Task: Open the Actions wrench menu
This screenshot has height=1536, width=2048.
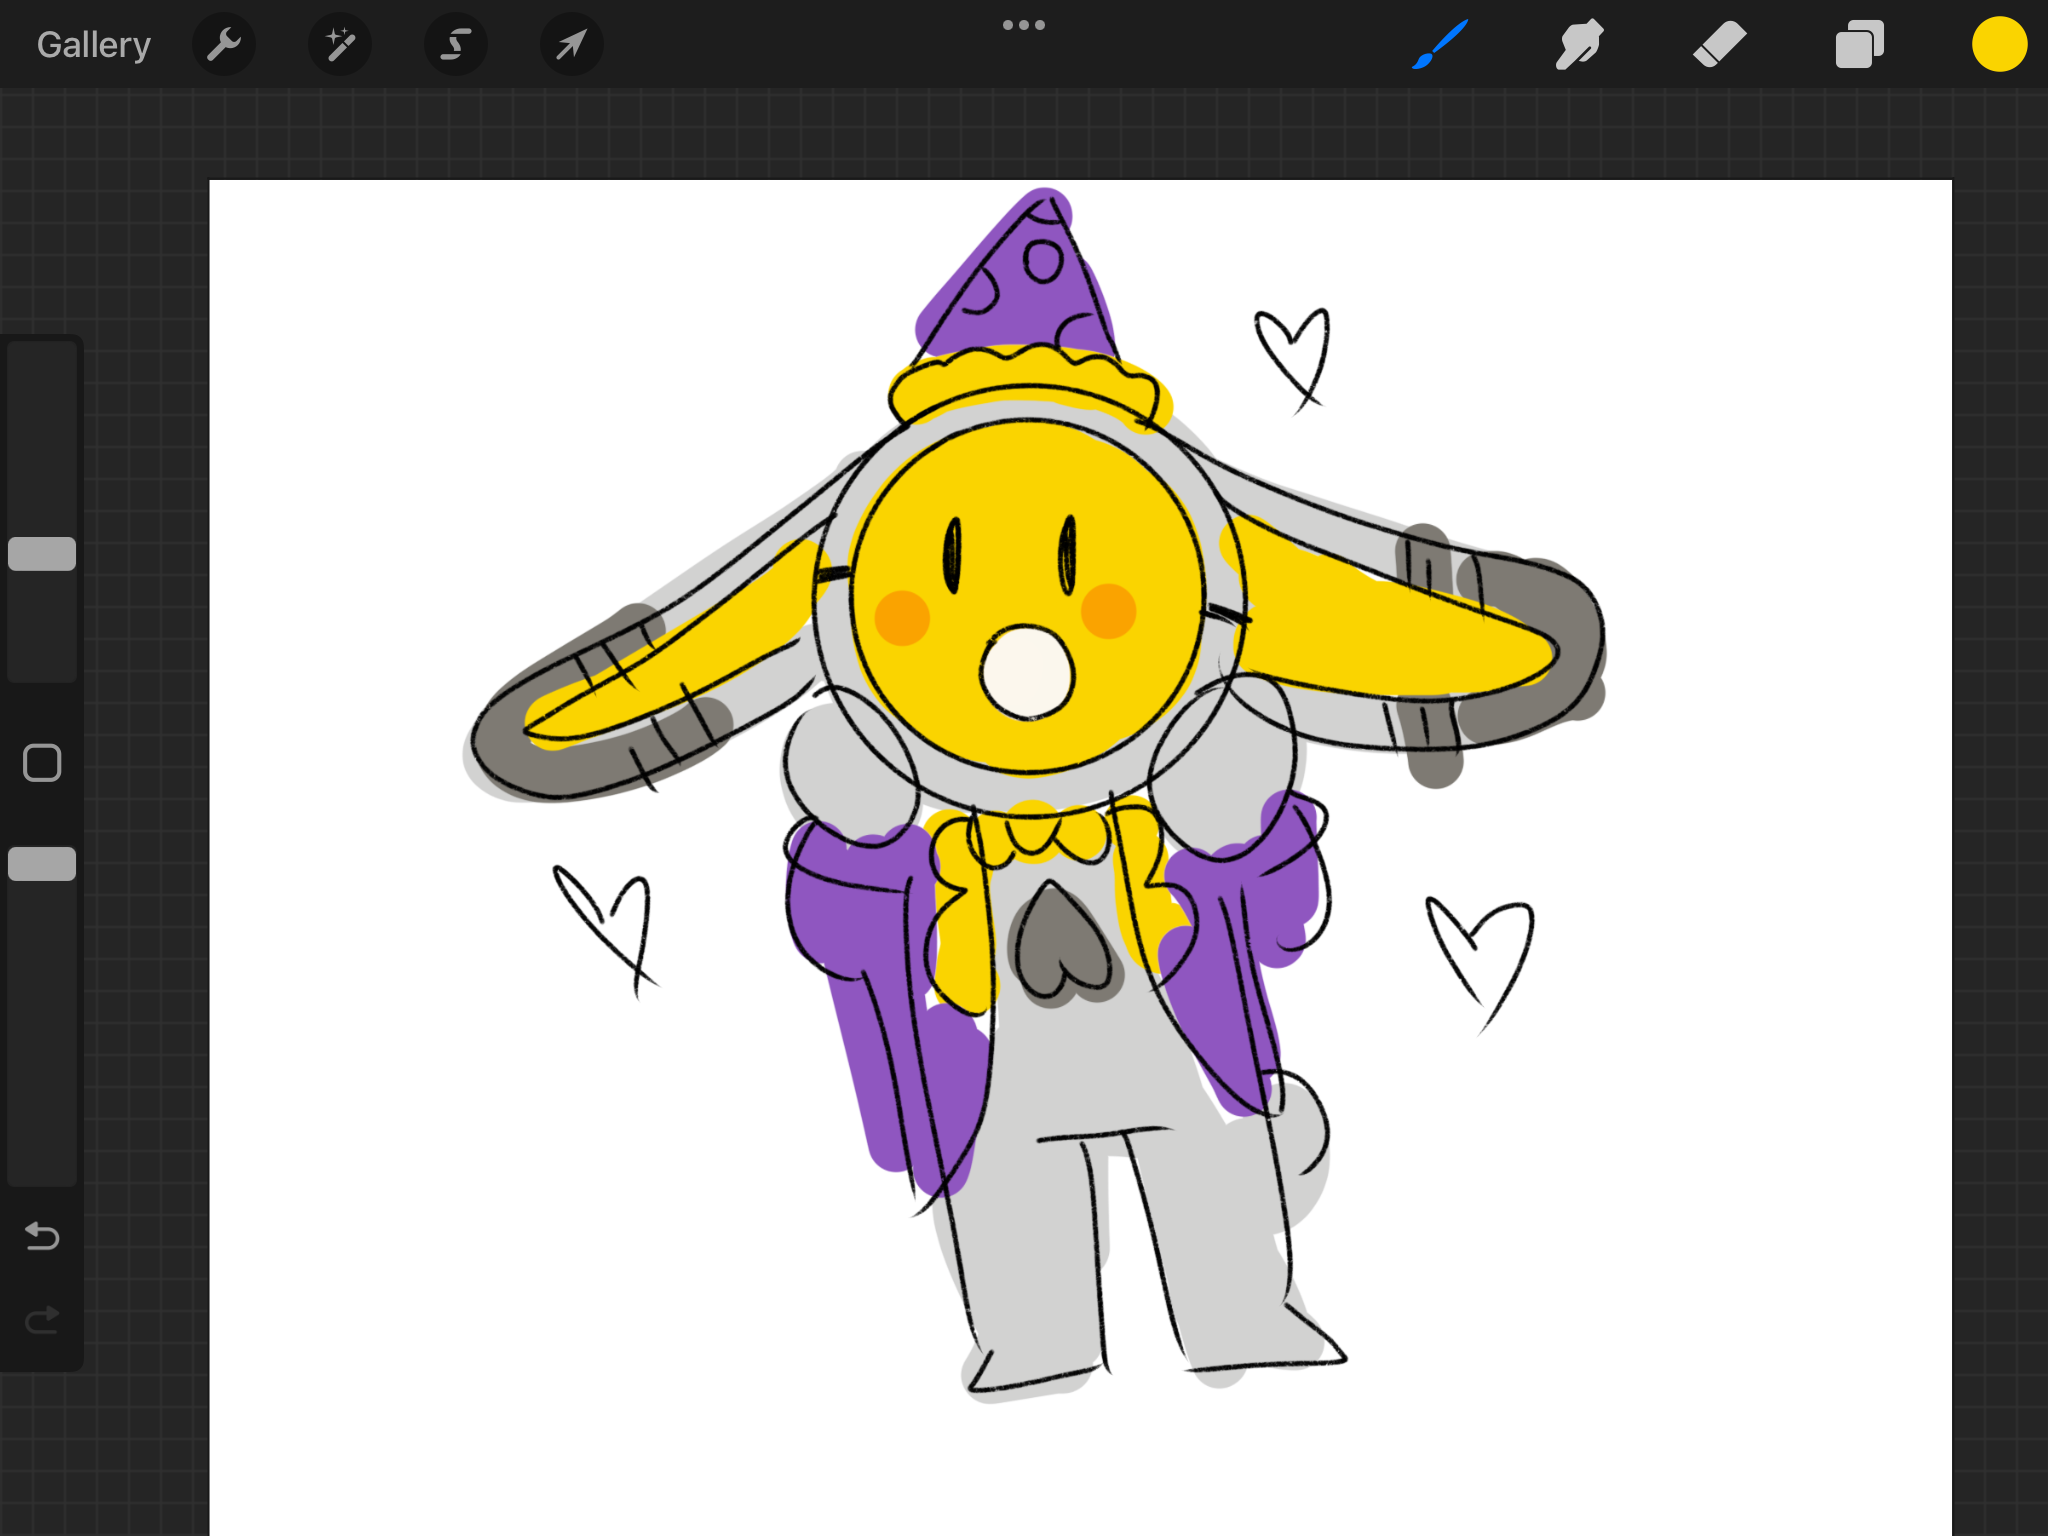Action: pos(224,45)
